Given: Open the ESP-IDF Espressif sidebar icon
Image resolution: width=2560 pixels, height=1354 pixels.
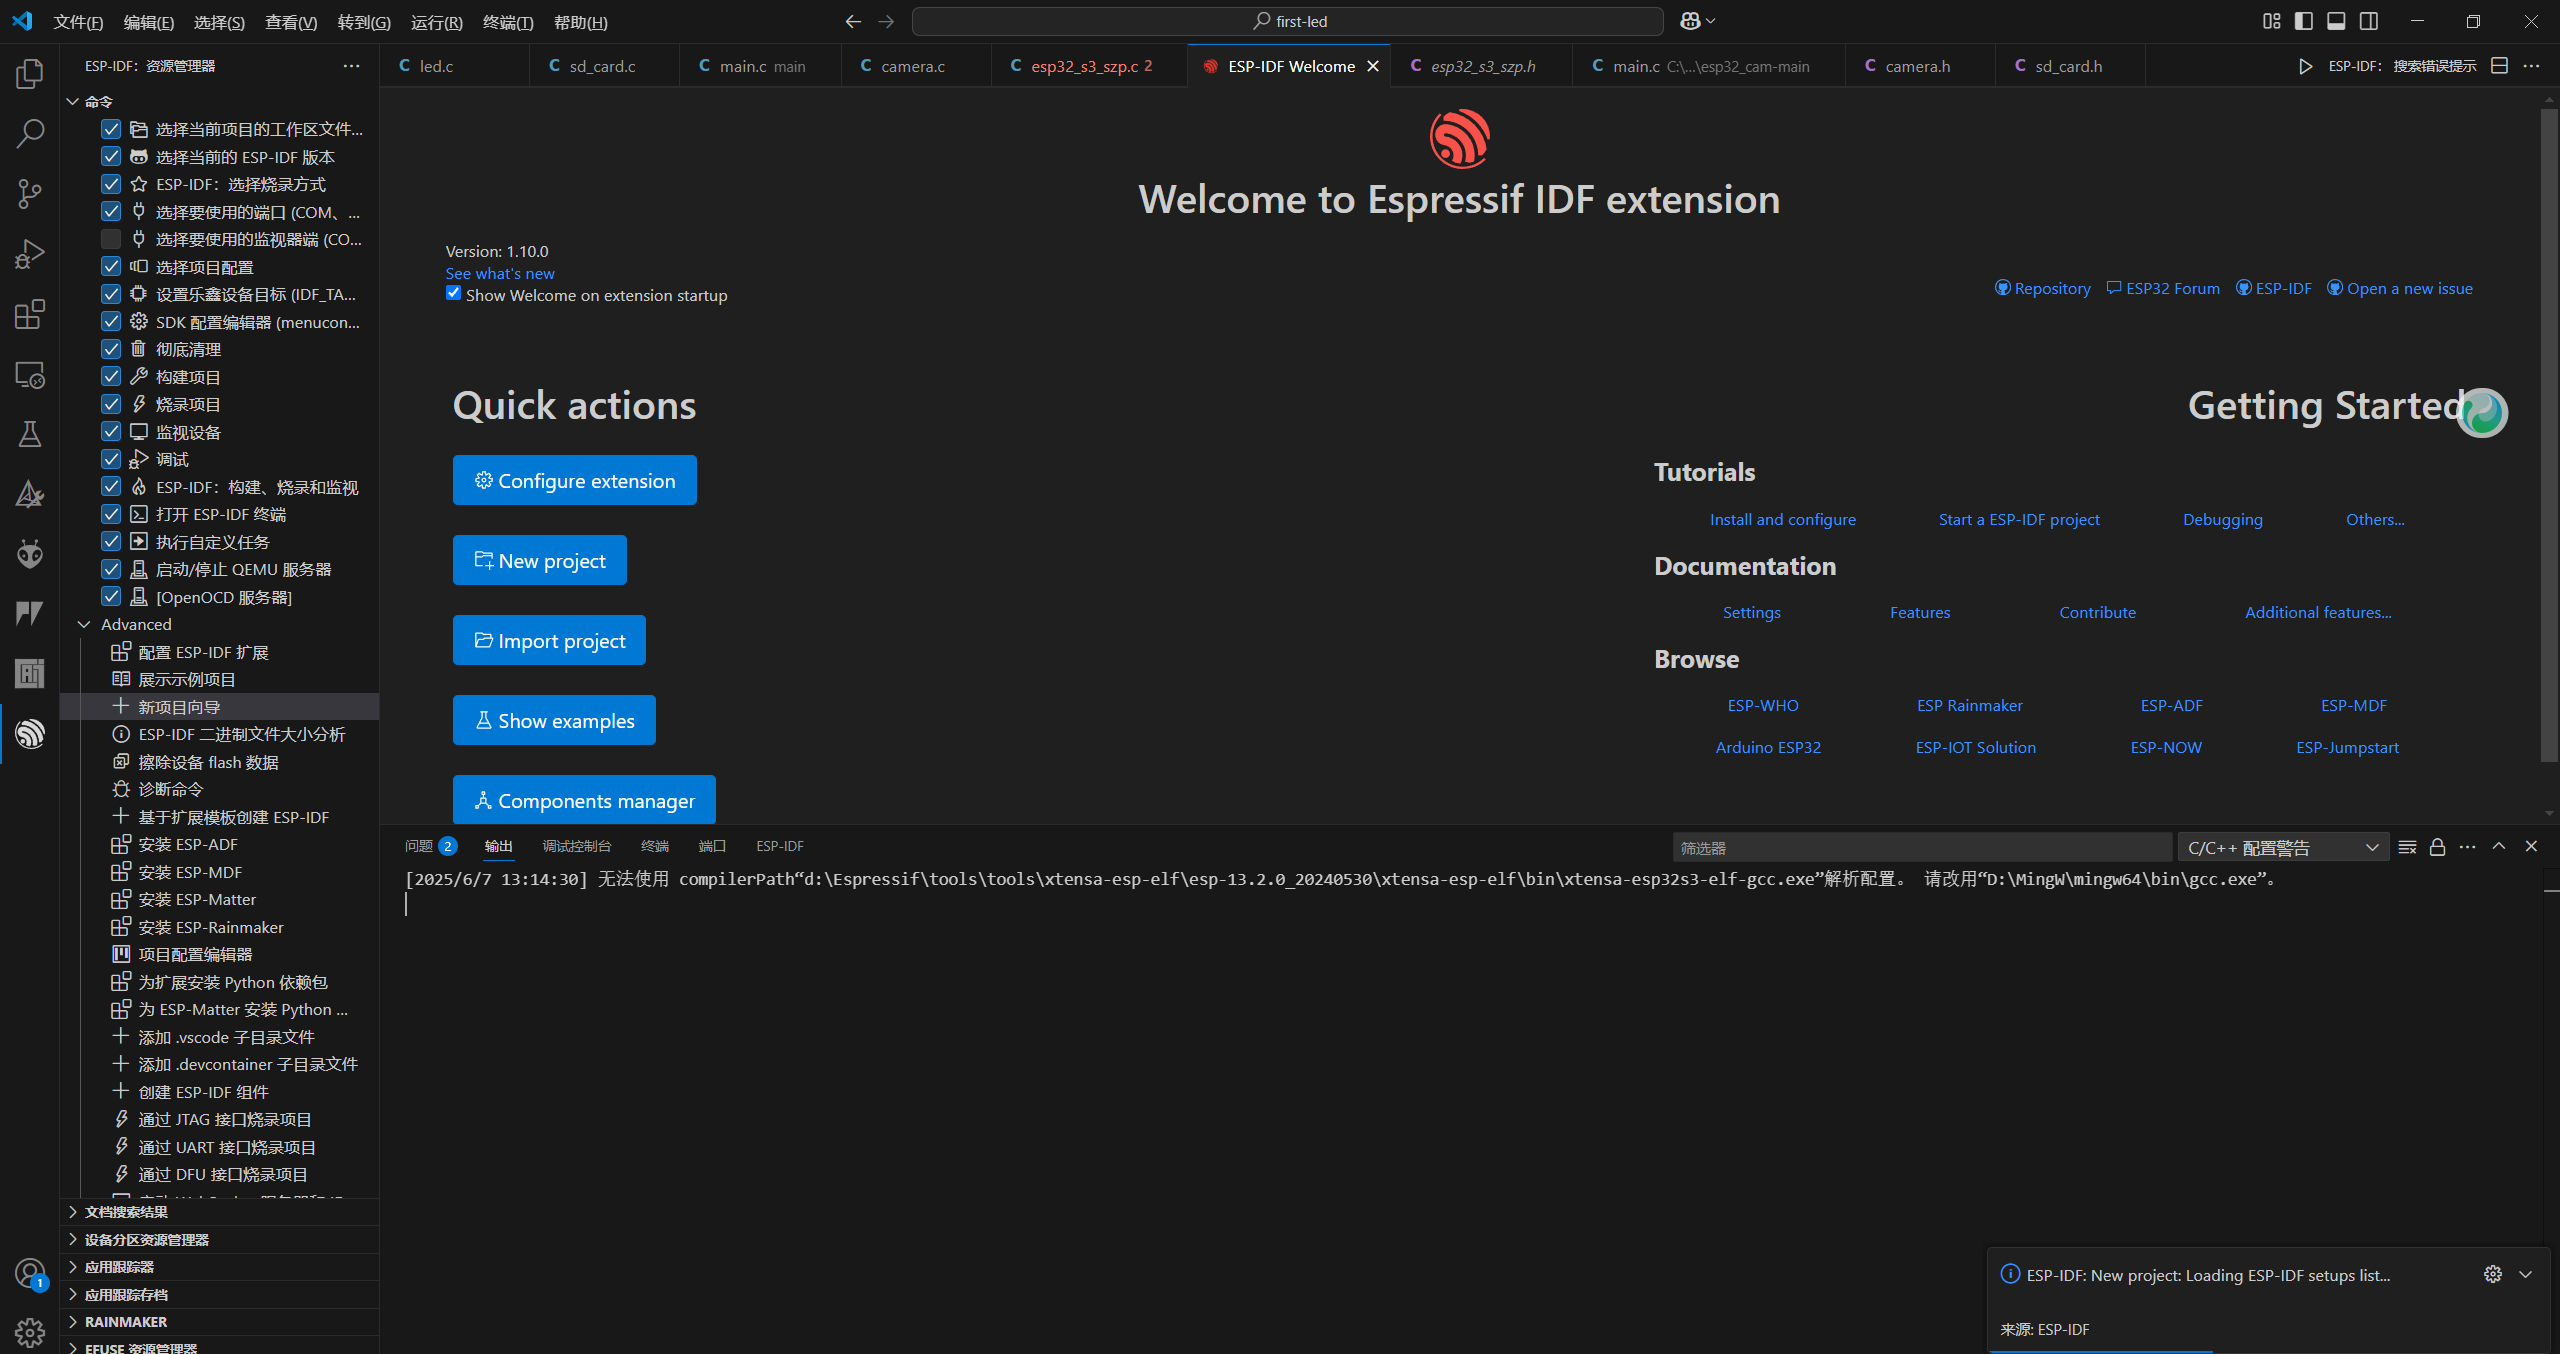Looking at the screenshot, I should click(x=30, y=734).
